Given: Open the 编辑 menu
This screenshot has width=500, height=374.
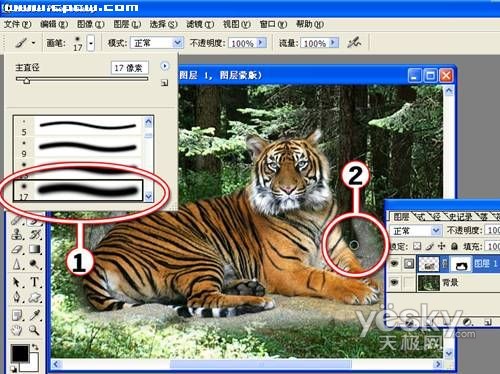Looking at the screenshot, I should [x=54, y=24].
